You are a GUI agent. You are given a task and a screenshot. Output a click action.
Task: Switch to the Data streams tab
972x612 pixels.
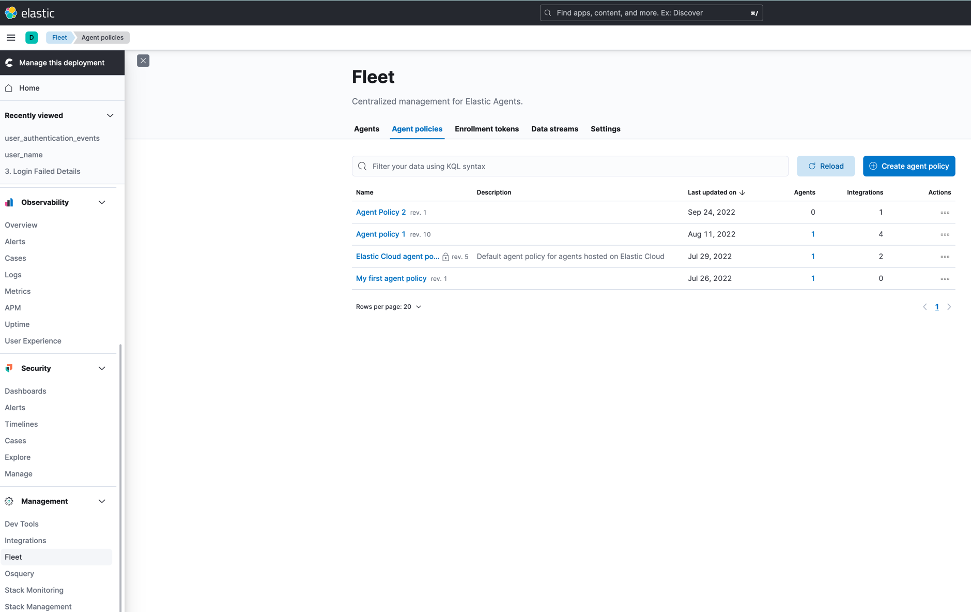(554, 129)
